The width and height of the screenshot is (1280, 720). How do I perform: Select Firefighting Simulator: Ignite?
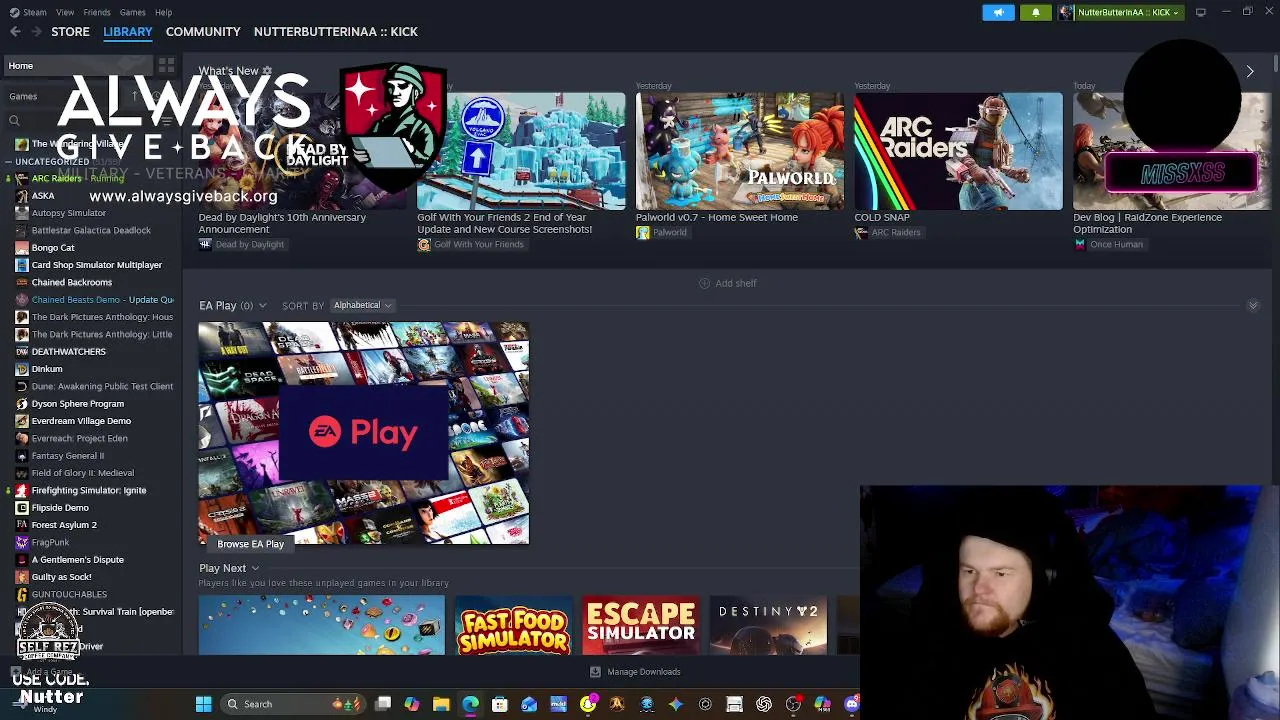click(x=89, y=490)
